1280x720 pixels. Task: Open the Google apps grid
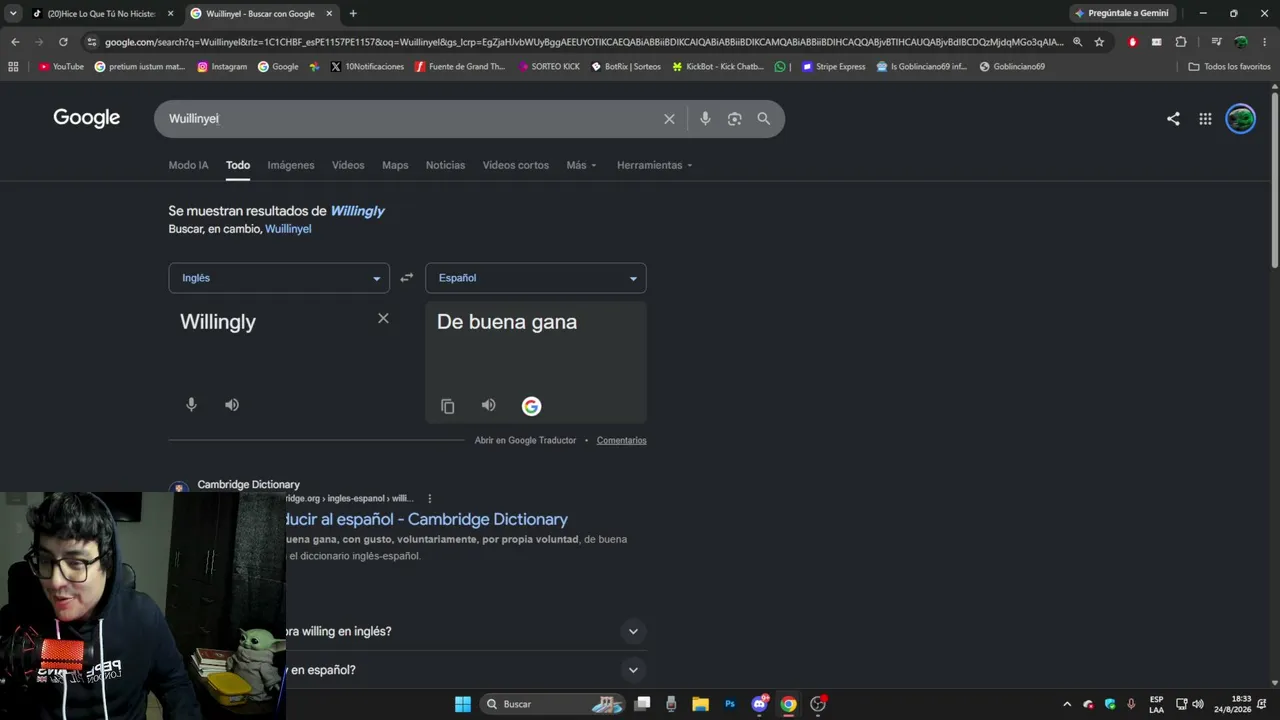click(x=1205, y=119)
